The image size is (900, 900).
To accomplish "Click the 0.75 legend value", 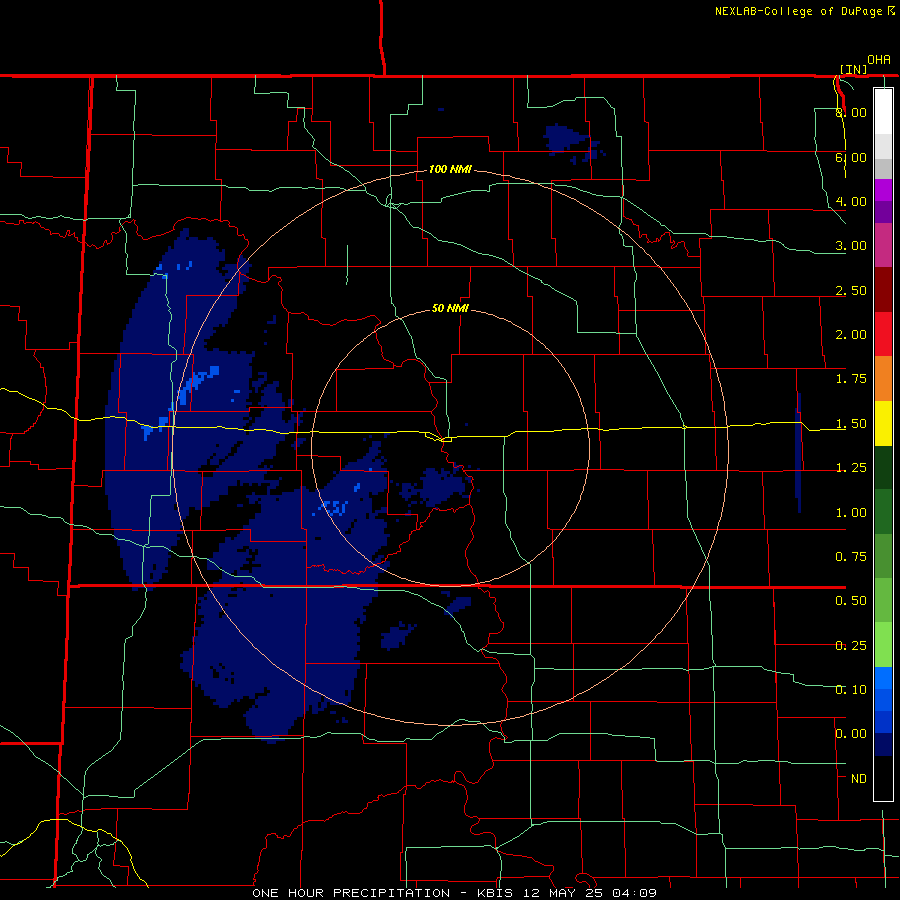I will (851, 557).
